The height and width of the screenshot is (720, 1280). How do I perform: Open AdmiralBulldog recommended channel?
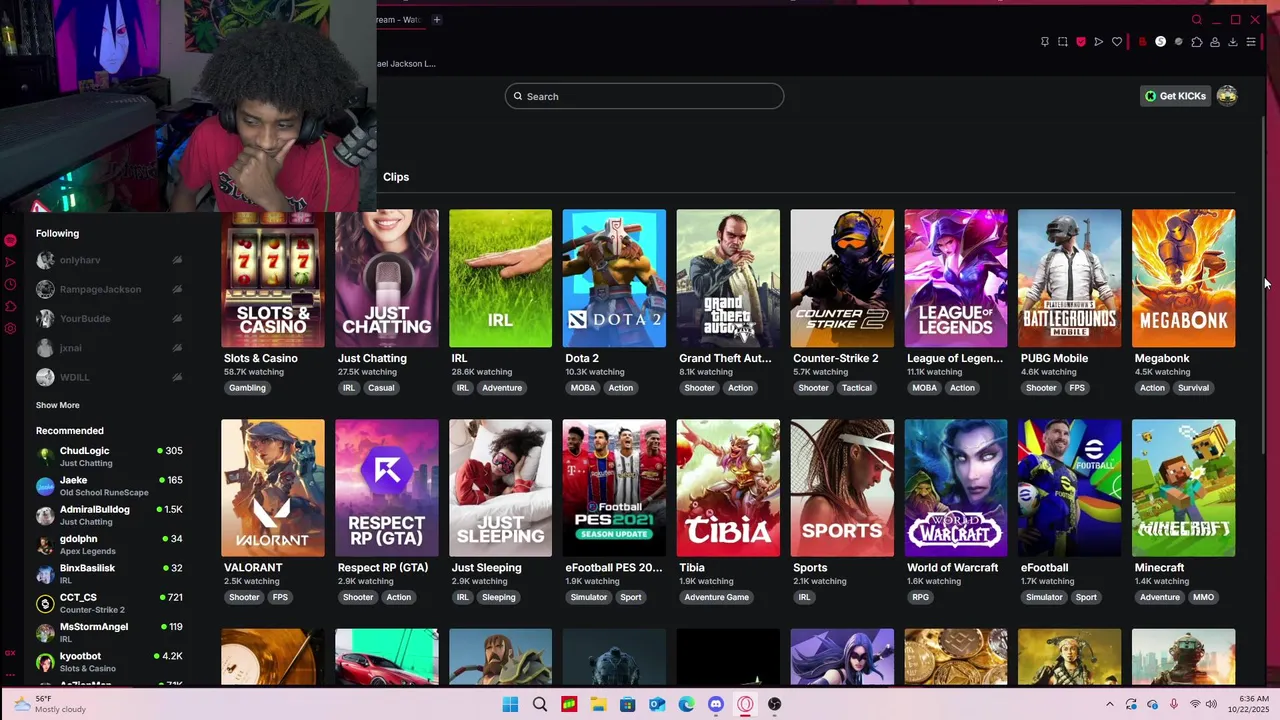coord(109,515)
